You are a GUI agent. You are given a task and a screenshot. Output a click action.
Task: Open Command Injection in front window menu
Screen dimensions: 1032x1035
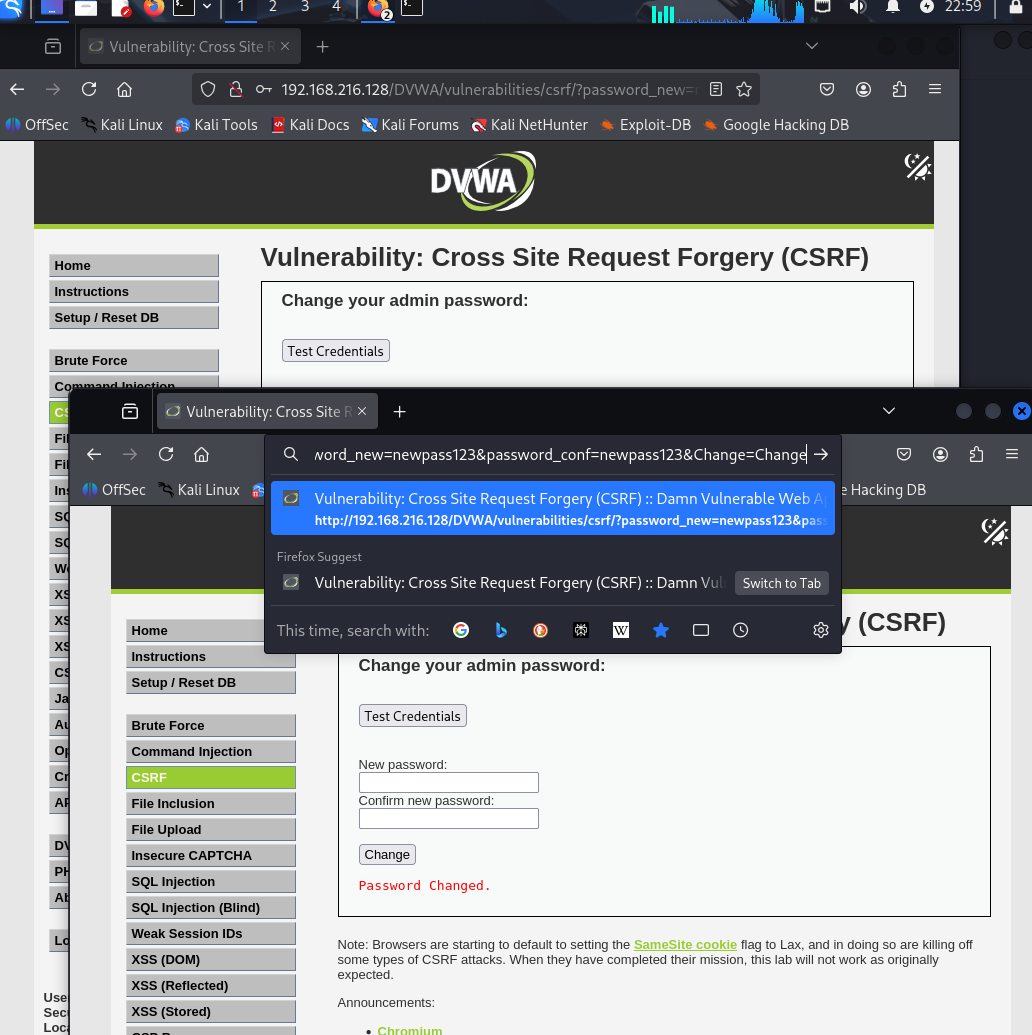pos(211,752)
